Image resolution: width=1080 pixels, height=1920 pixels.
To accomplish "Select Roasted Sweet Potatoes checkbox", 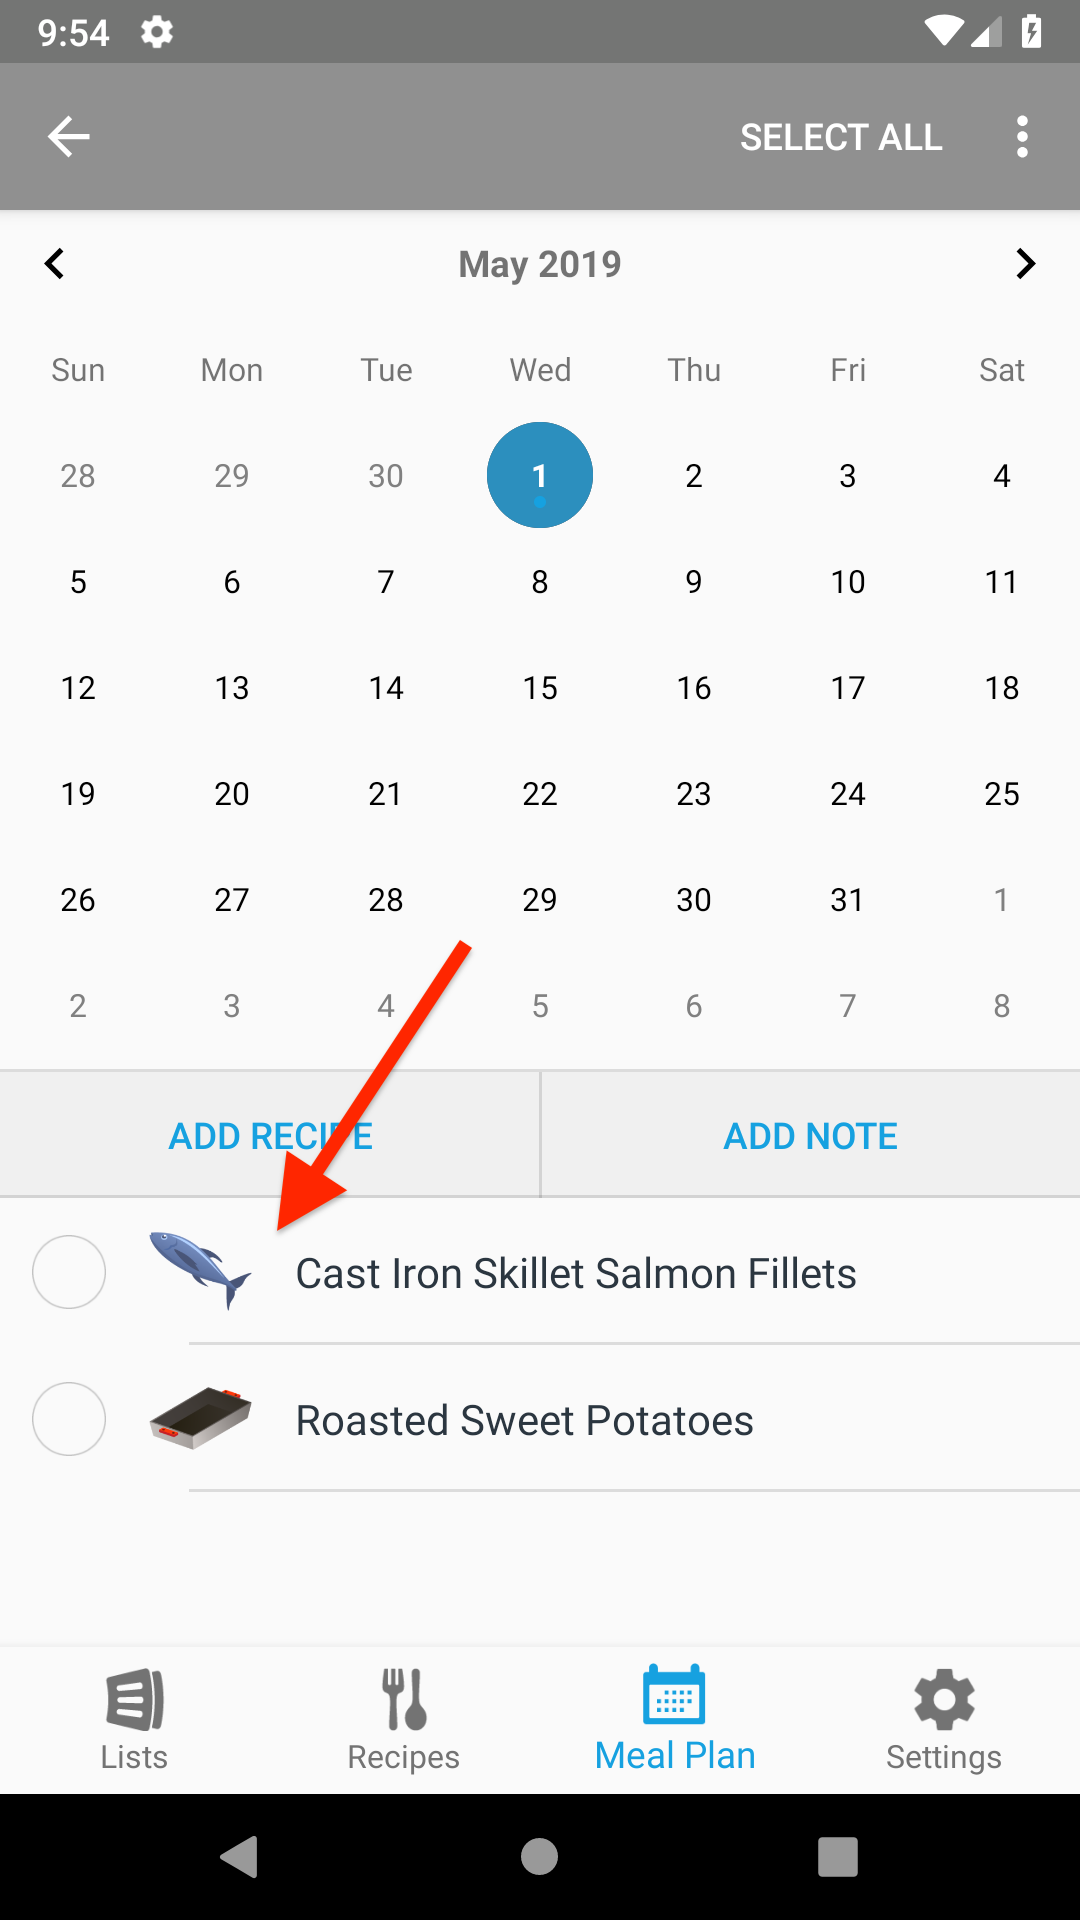I will click(69, 1419).
